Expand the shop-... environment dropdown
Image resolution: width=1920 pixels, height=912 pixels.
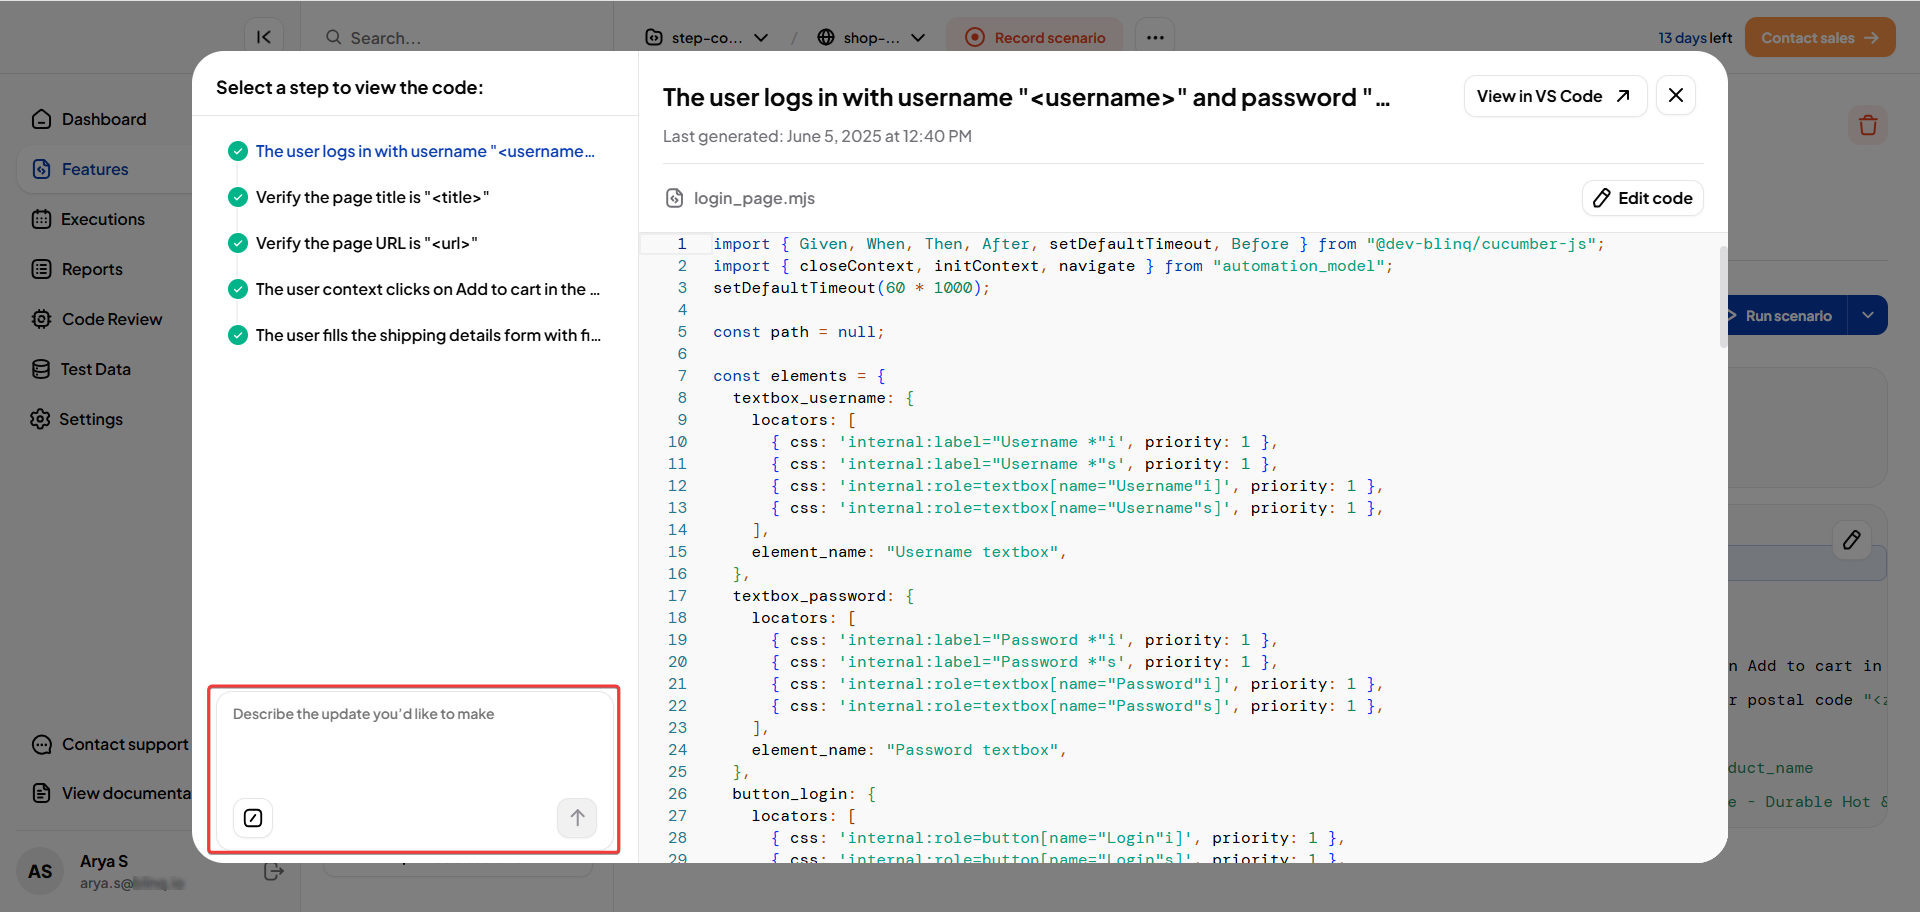click(871, 38)
